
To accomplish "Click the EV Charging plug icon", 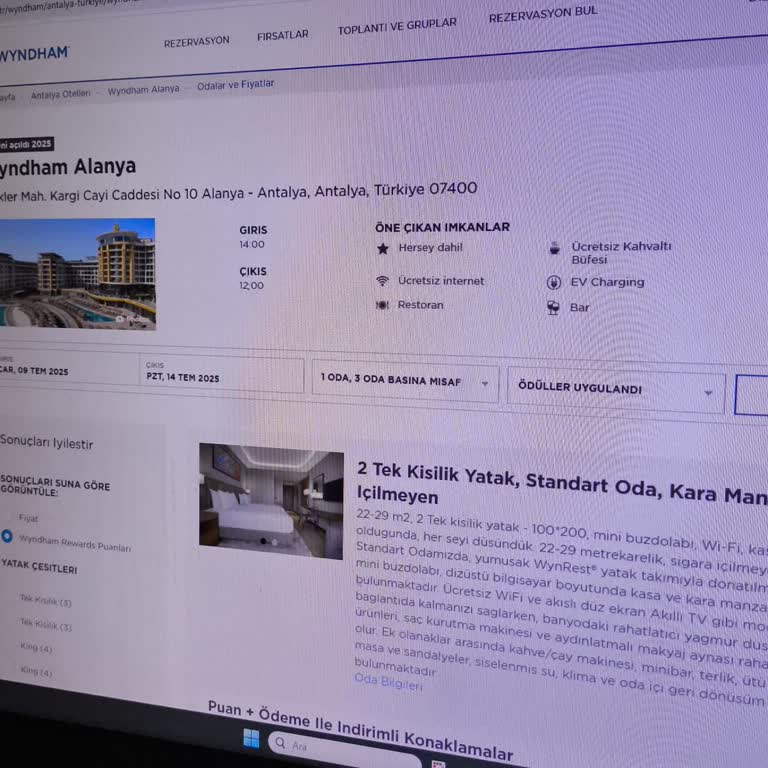I will (x=553, y=283).
